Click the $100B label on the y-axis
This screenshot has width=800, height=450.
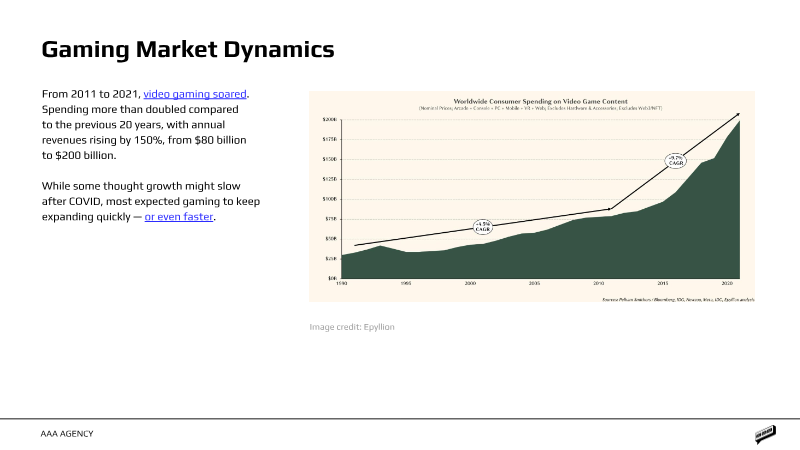click(x=330, y=199)
